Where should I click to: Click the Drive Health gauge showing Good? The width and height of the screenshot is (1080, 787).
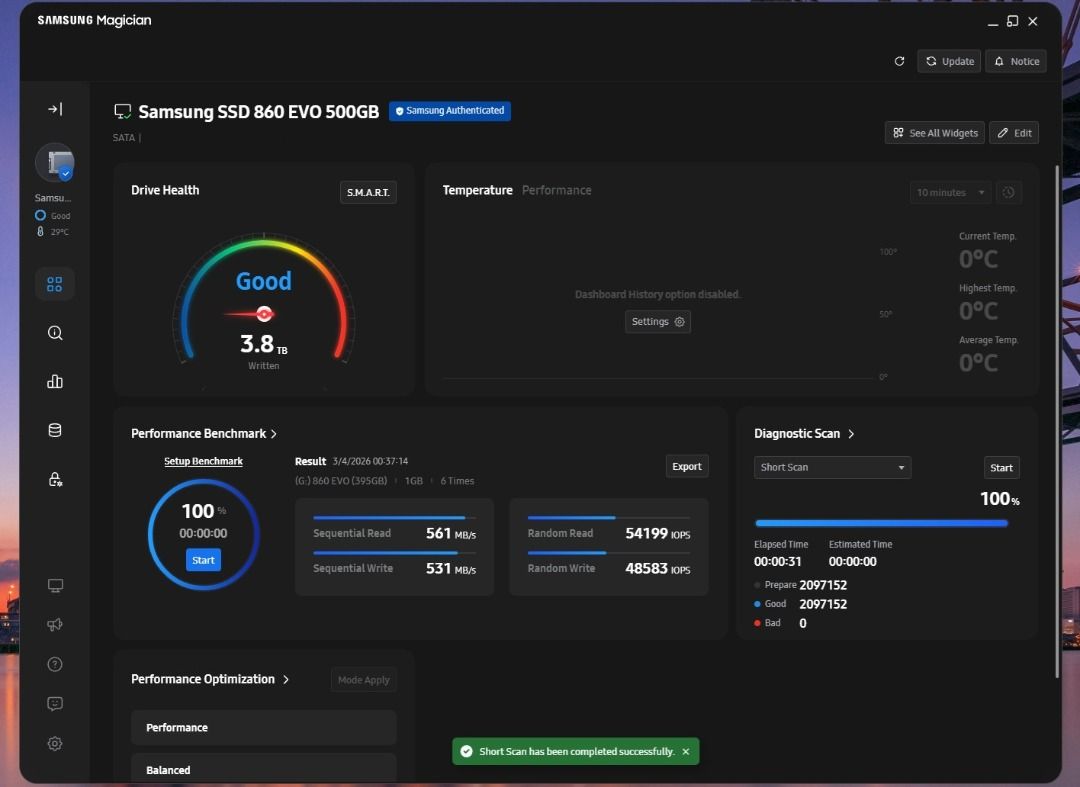click(264, 298)
